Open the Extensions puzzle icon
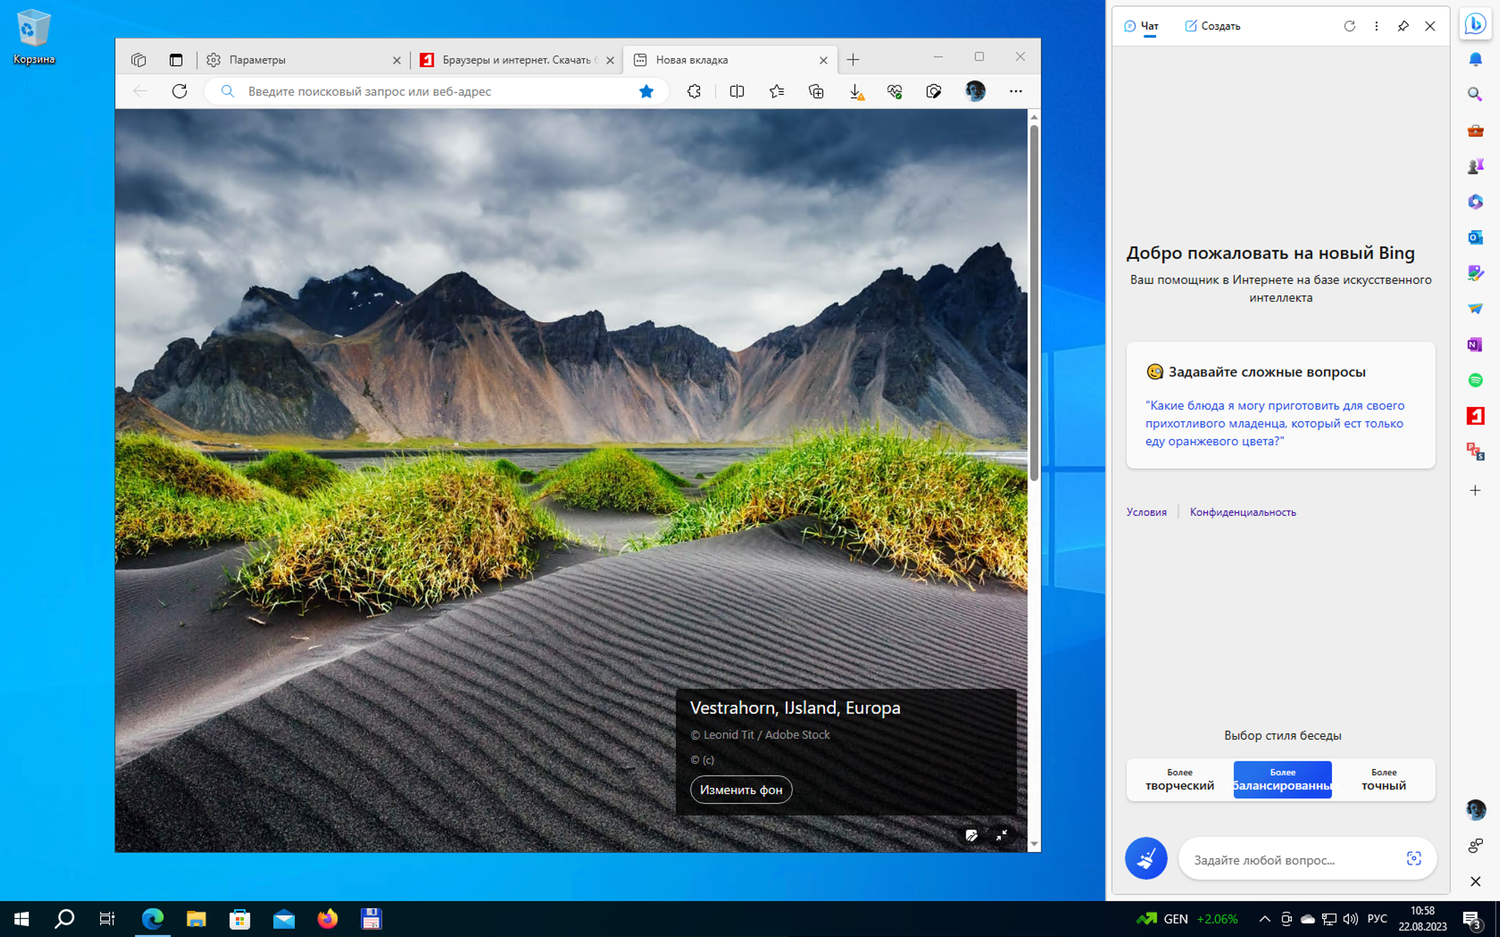The image size is (1500, 937). point(694,91)
